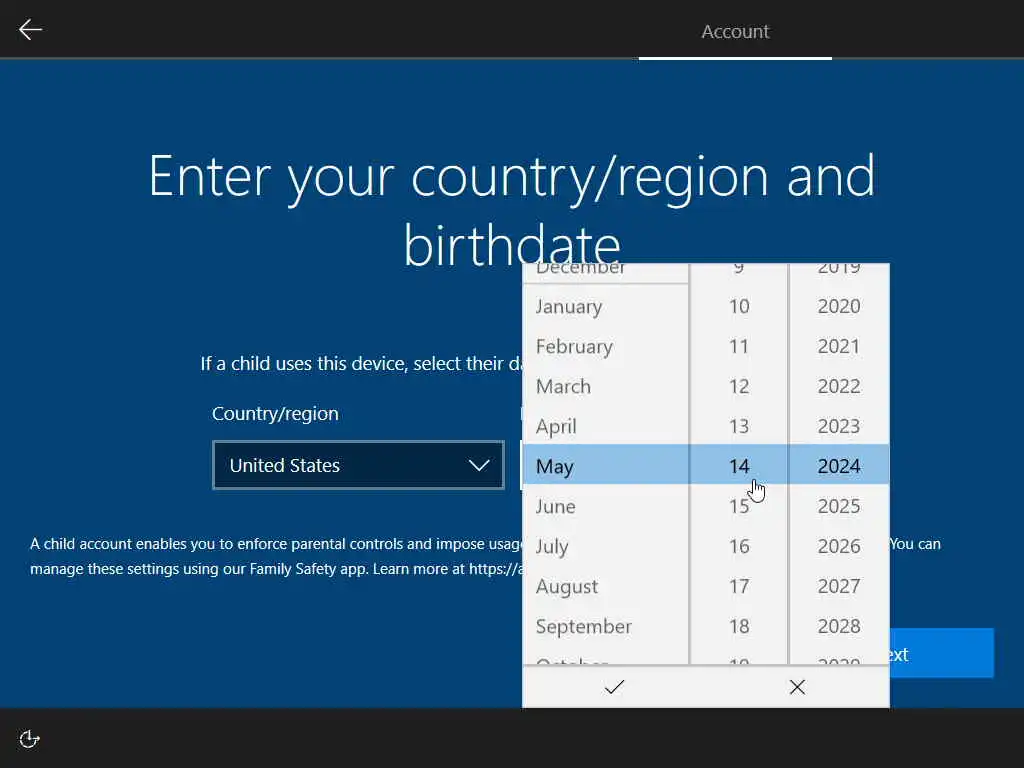Screen dimensions: 1024x768
Task: Select the highlighted day 14
Action: click(x=739, y=466)
